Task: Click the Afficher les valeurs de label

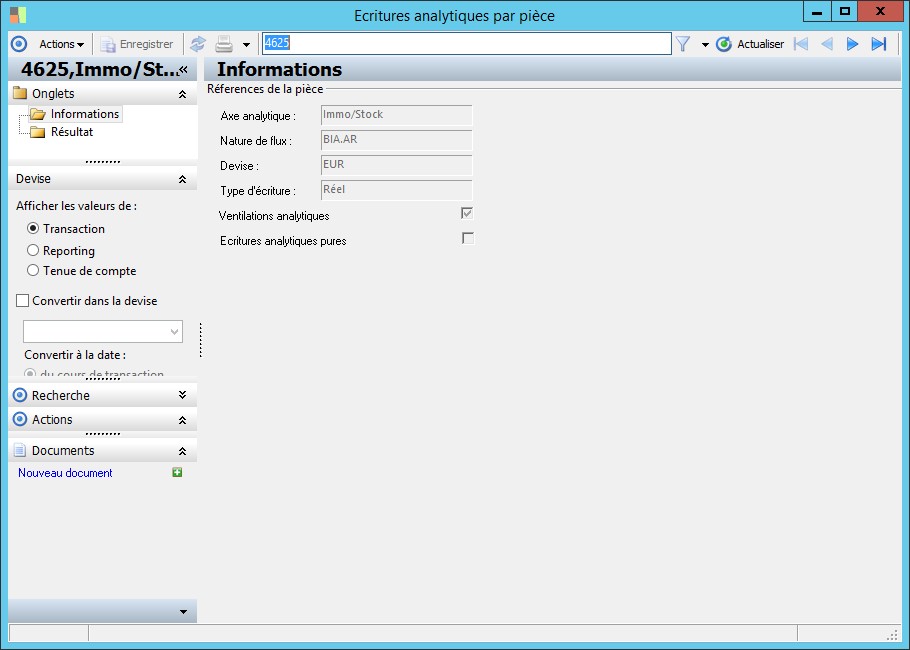Action: pyautogui.click(x=77, y=206)
